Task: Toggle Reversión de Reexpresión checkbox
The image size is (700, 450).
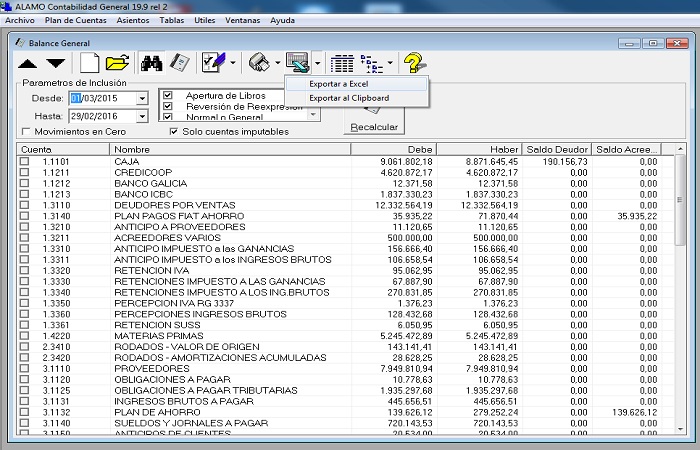Action: click(168, 106)
